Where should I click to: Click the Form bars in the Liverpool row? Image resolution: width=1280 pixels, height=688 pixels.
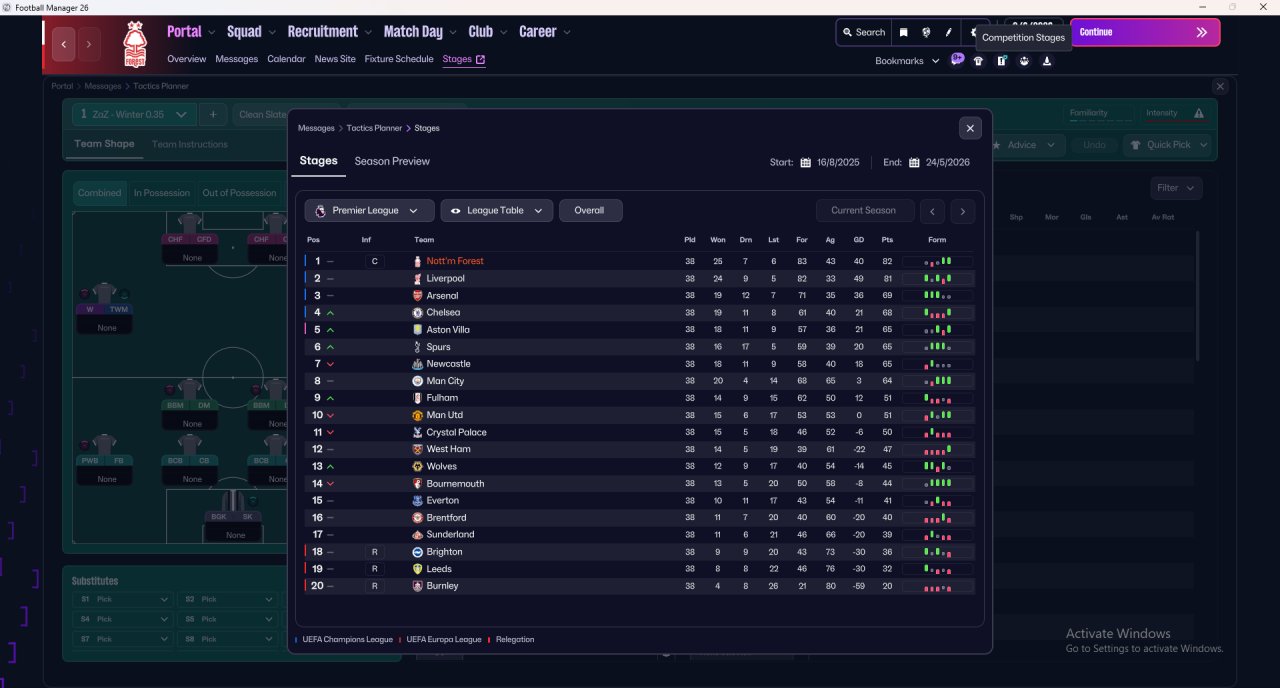tap(937, 278)
